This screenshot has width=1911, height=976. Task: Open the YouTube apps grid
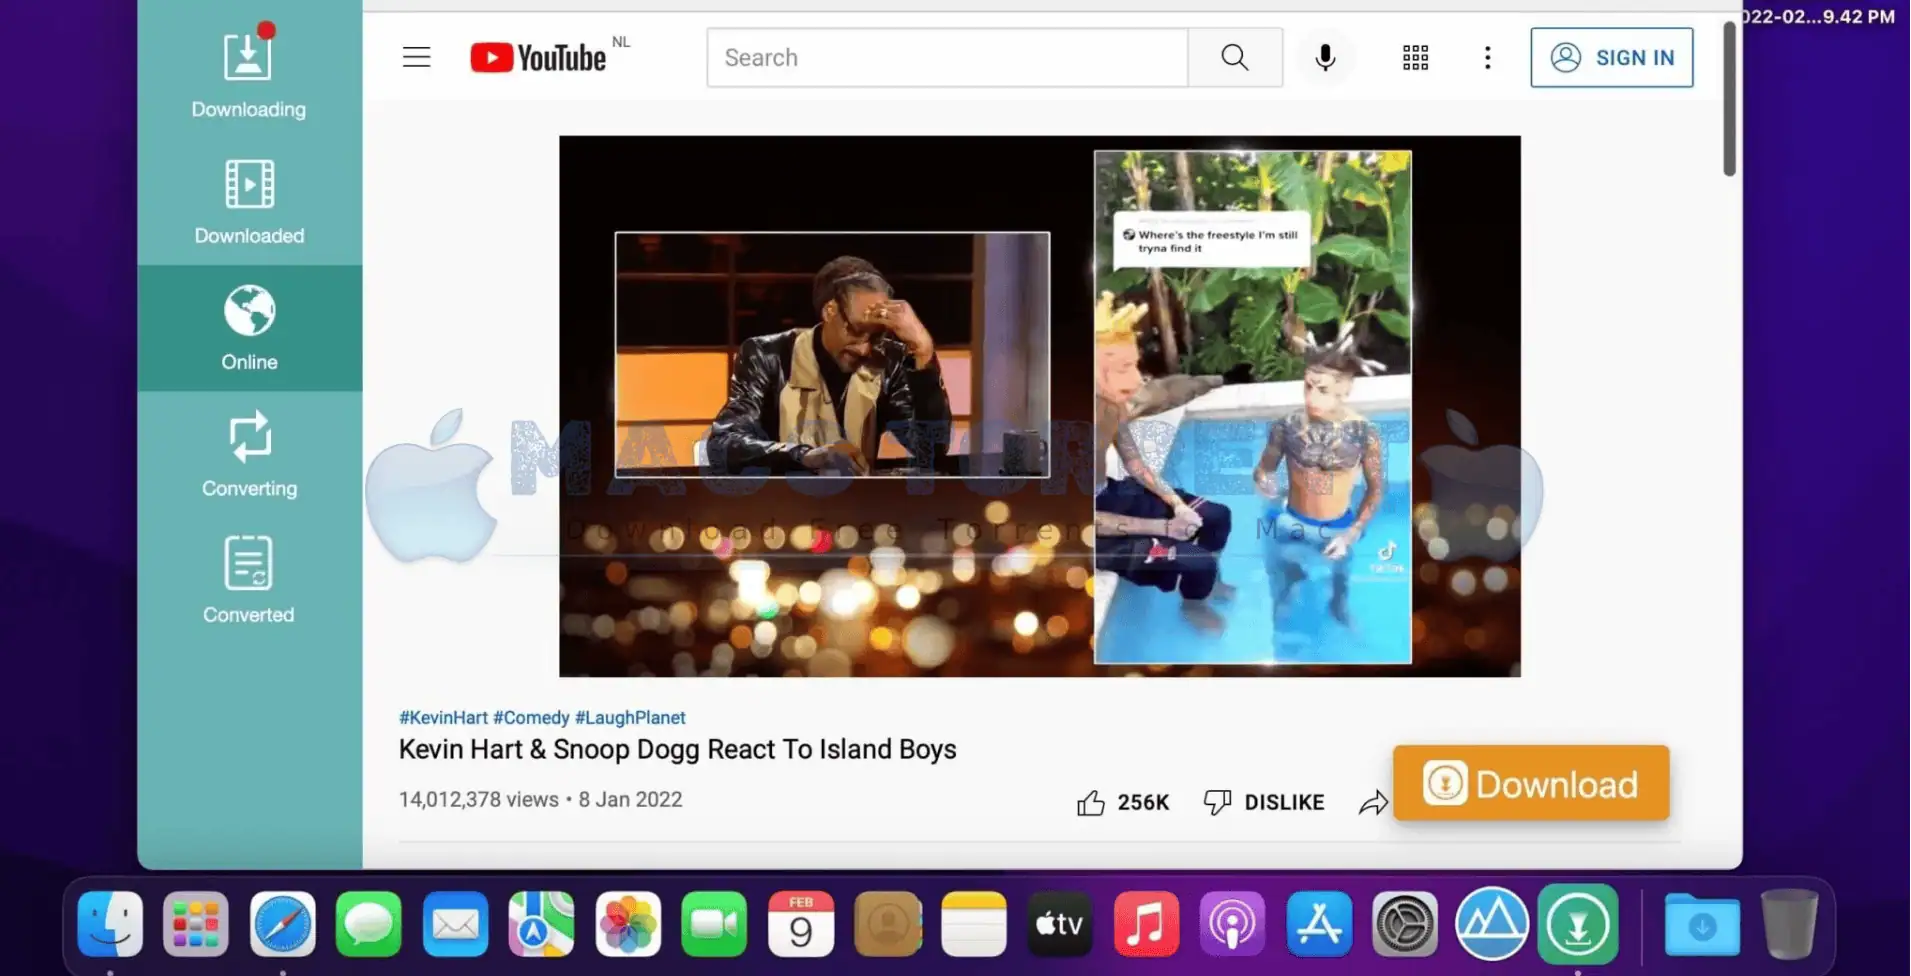1415,57
